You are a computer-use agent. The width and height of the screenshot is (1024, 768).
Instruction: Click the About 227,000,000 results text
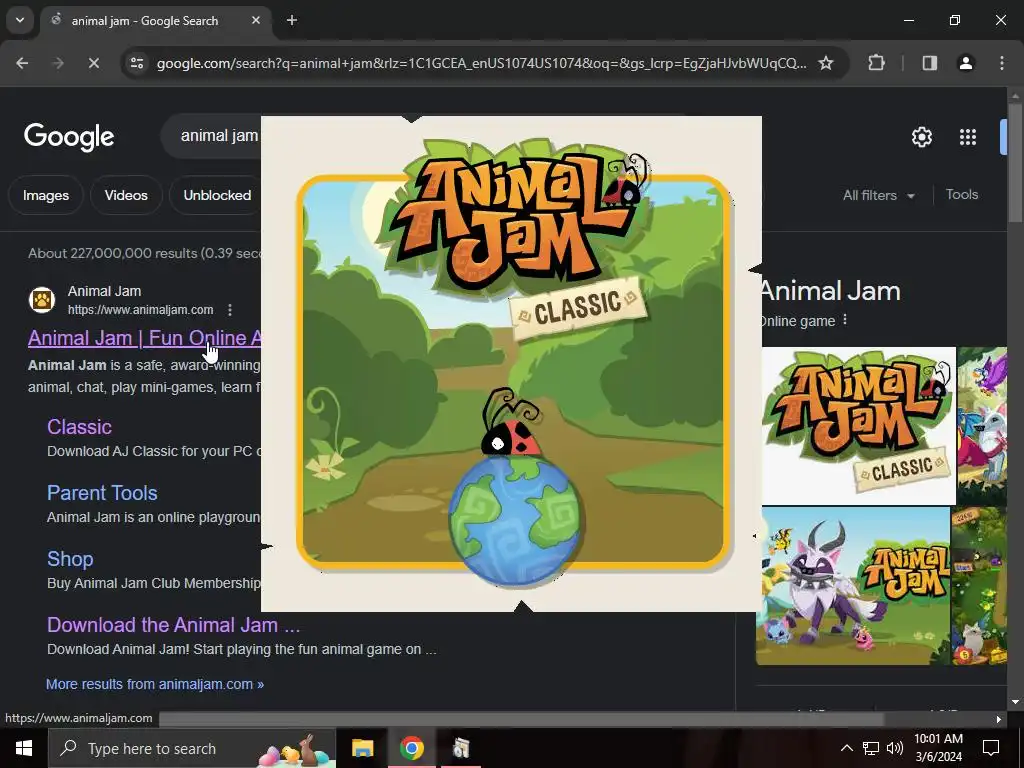[x=144, y=253]
